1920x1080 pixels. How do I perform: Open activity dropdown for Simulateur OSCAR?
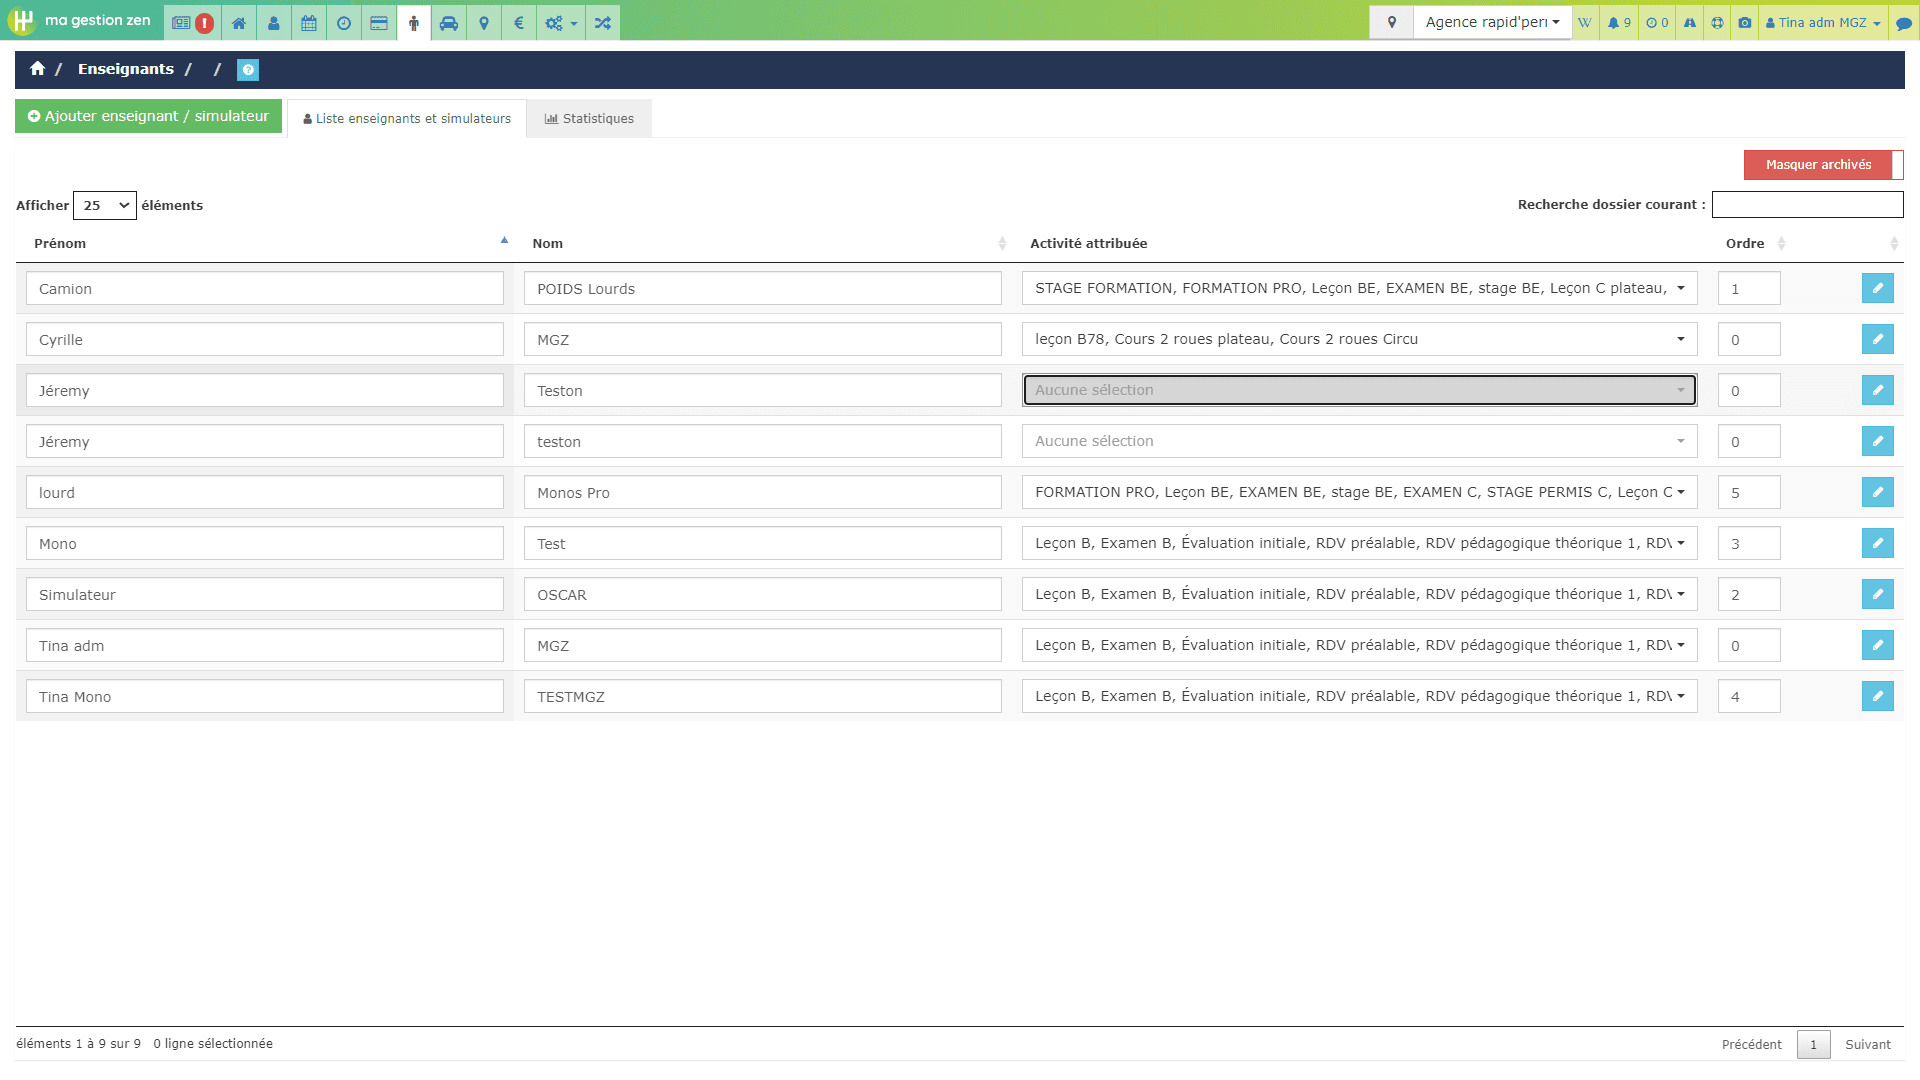pyautogui.click(x=1359, y=594)
